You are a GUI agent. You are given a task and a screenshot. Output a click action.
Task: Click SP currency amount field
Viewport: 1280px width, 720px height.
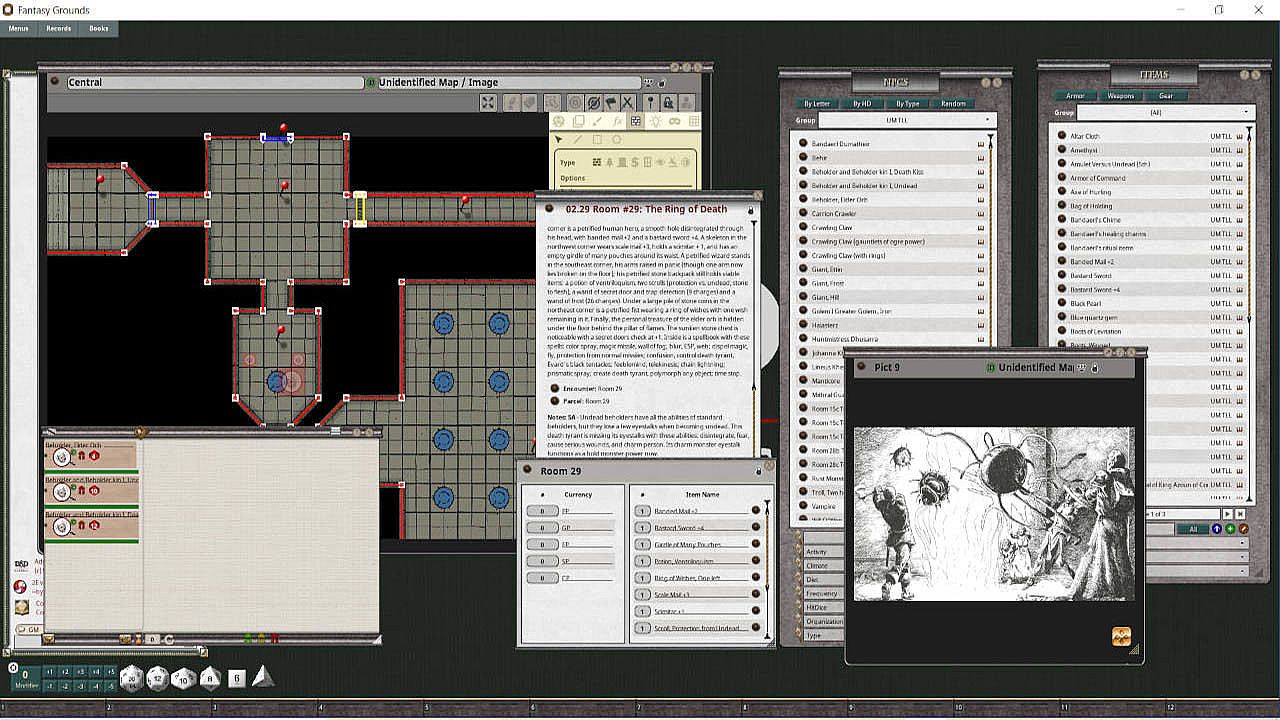tap(543, 561)
